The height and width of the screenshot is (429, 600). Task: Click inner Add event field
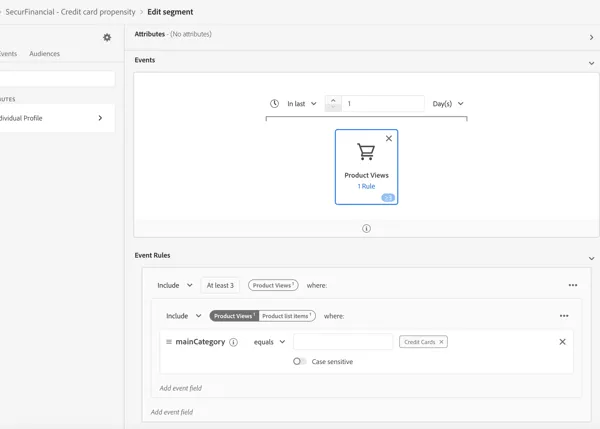(181, 388)
